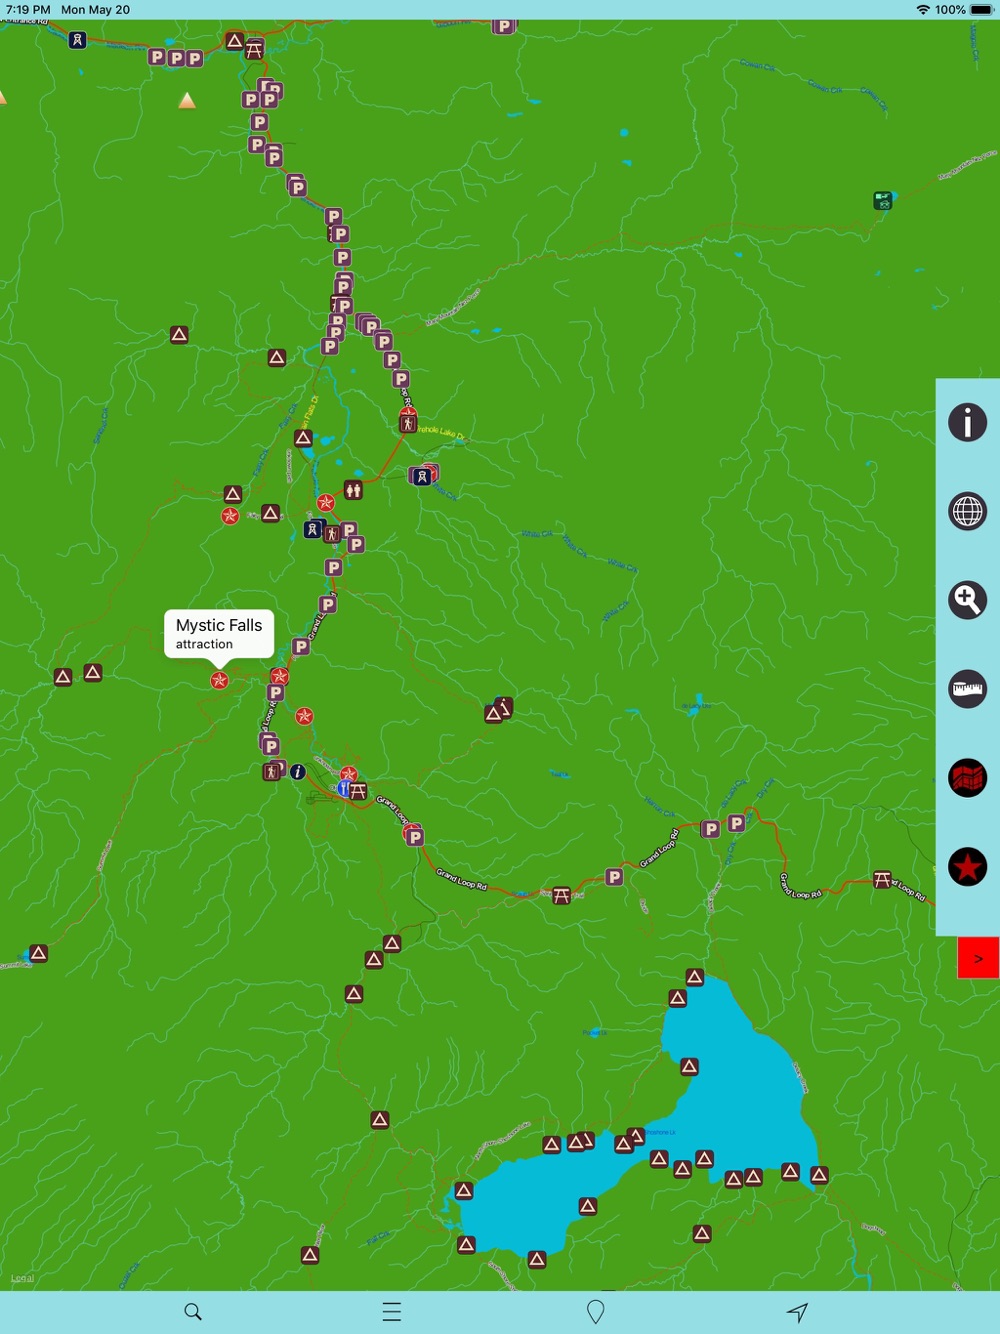Select the campsite at the lake's east tip
Viewport: 1000px width, 1334px height.
click(819, 1175)
